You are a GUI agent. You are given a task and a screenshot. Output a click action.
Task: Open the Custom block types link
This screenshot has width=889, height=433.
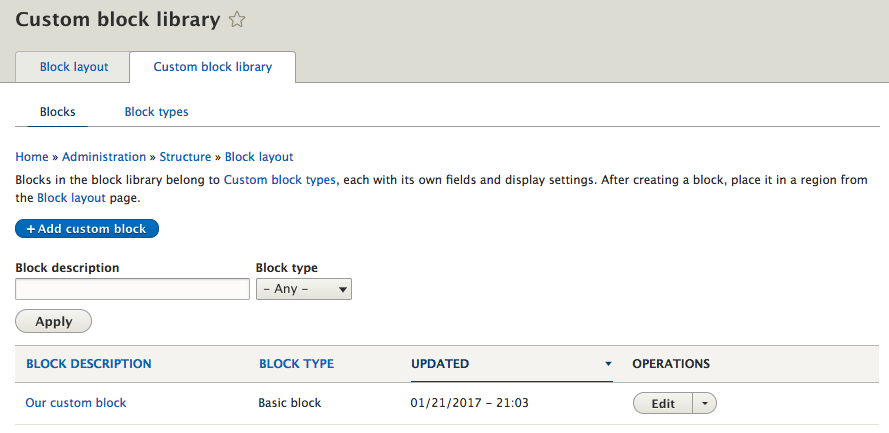click(x=280, y=180)
